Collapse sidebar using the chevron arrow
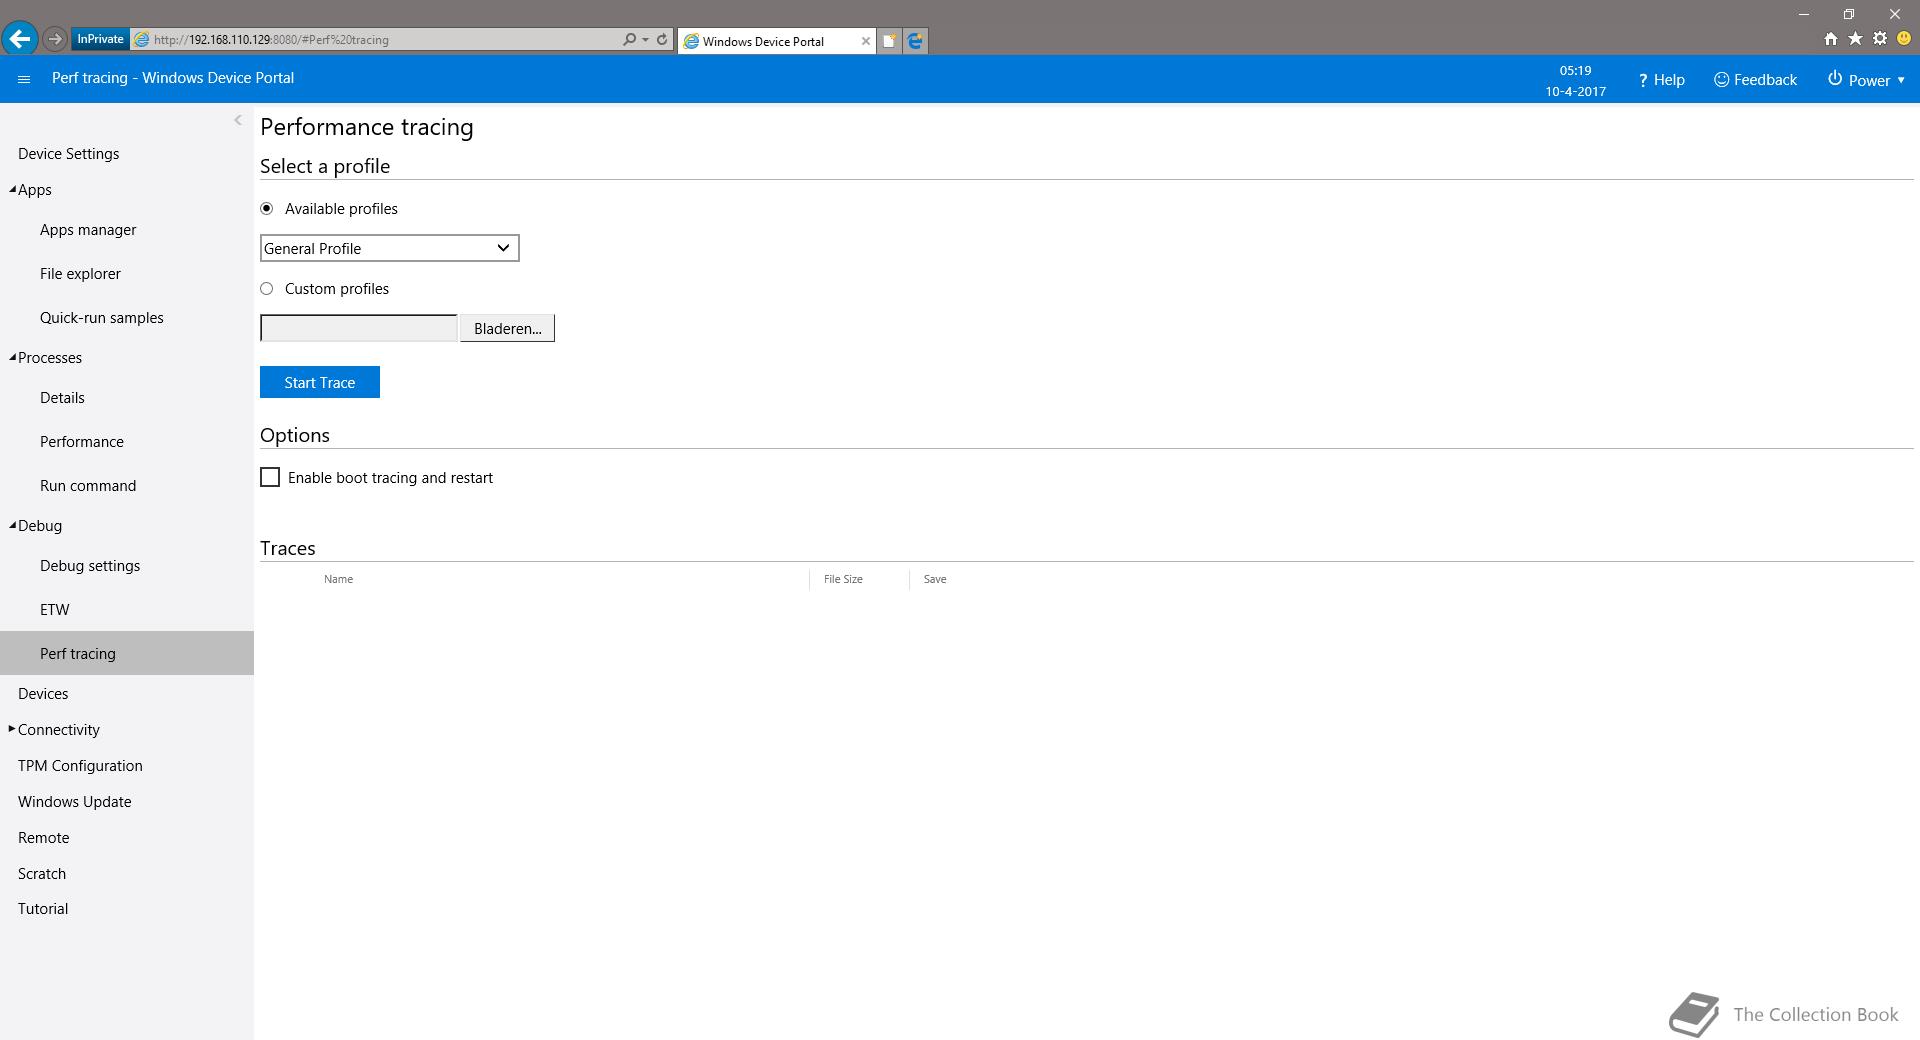 (237, 120)
